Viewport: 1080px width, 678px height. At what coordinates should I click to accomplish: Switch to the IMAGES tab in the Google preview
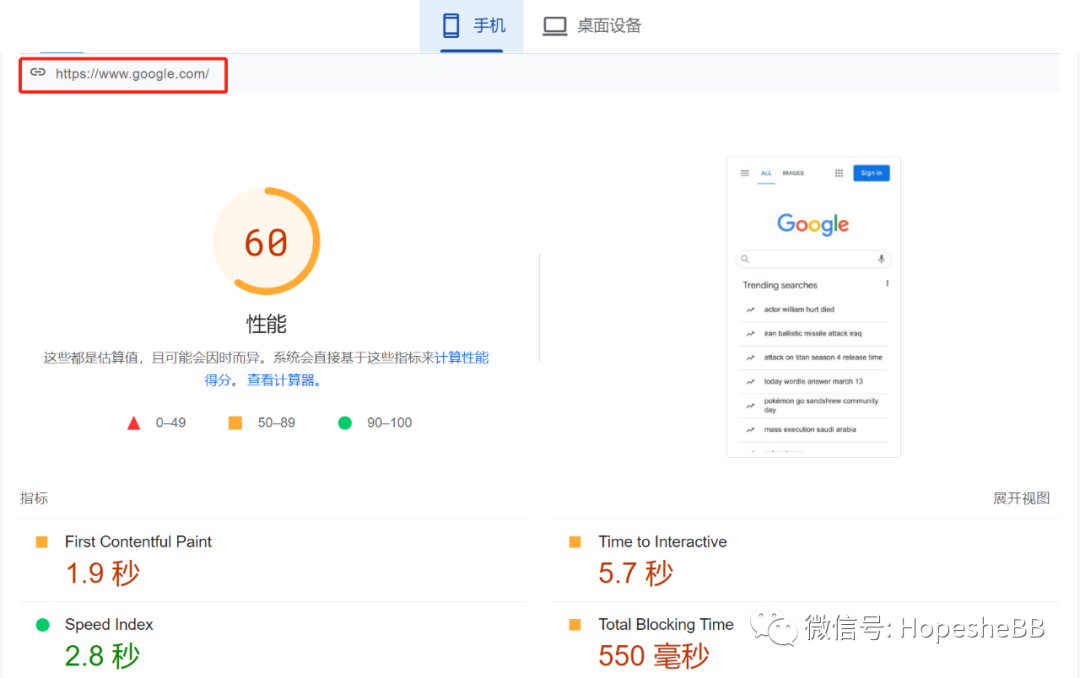(x=794, y=173)
